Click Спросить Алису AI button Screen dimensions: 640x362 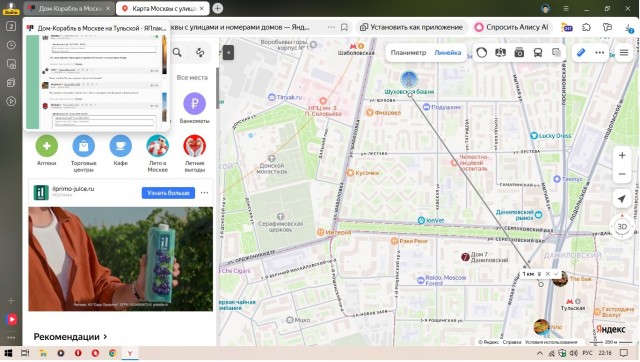click(512, 27)
